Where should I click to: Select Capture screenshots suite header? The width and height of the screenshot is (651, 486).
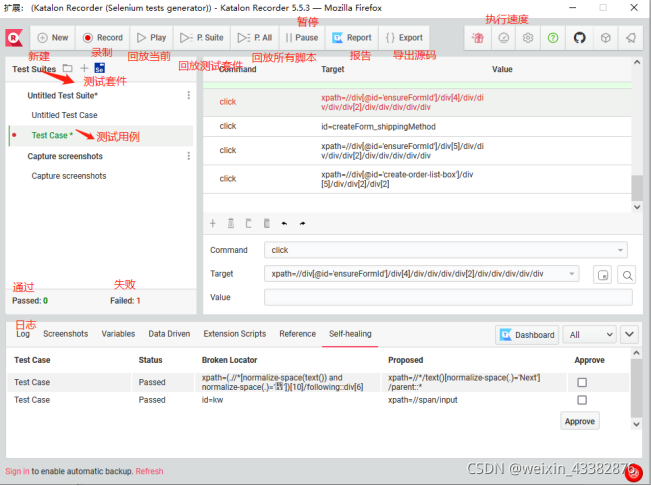click(x=65, y=156)
